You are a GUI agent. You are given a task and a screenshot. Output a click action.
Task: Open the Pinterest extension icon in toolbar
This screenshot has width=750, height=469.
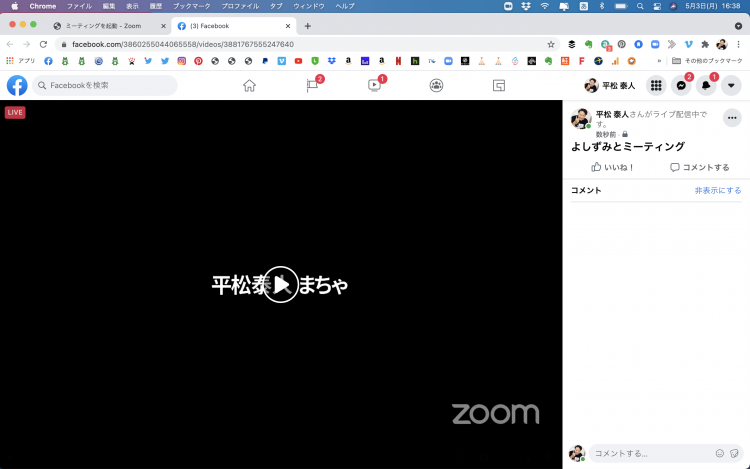tap(621, 44)
